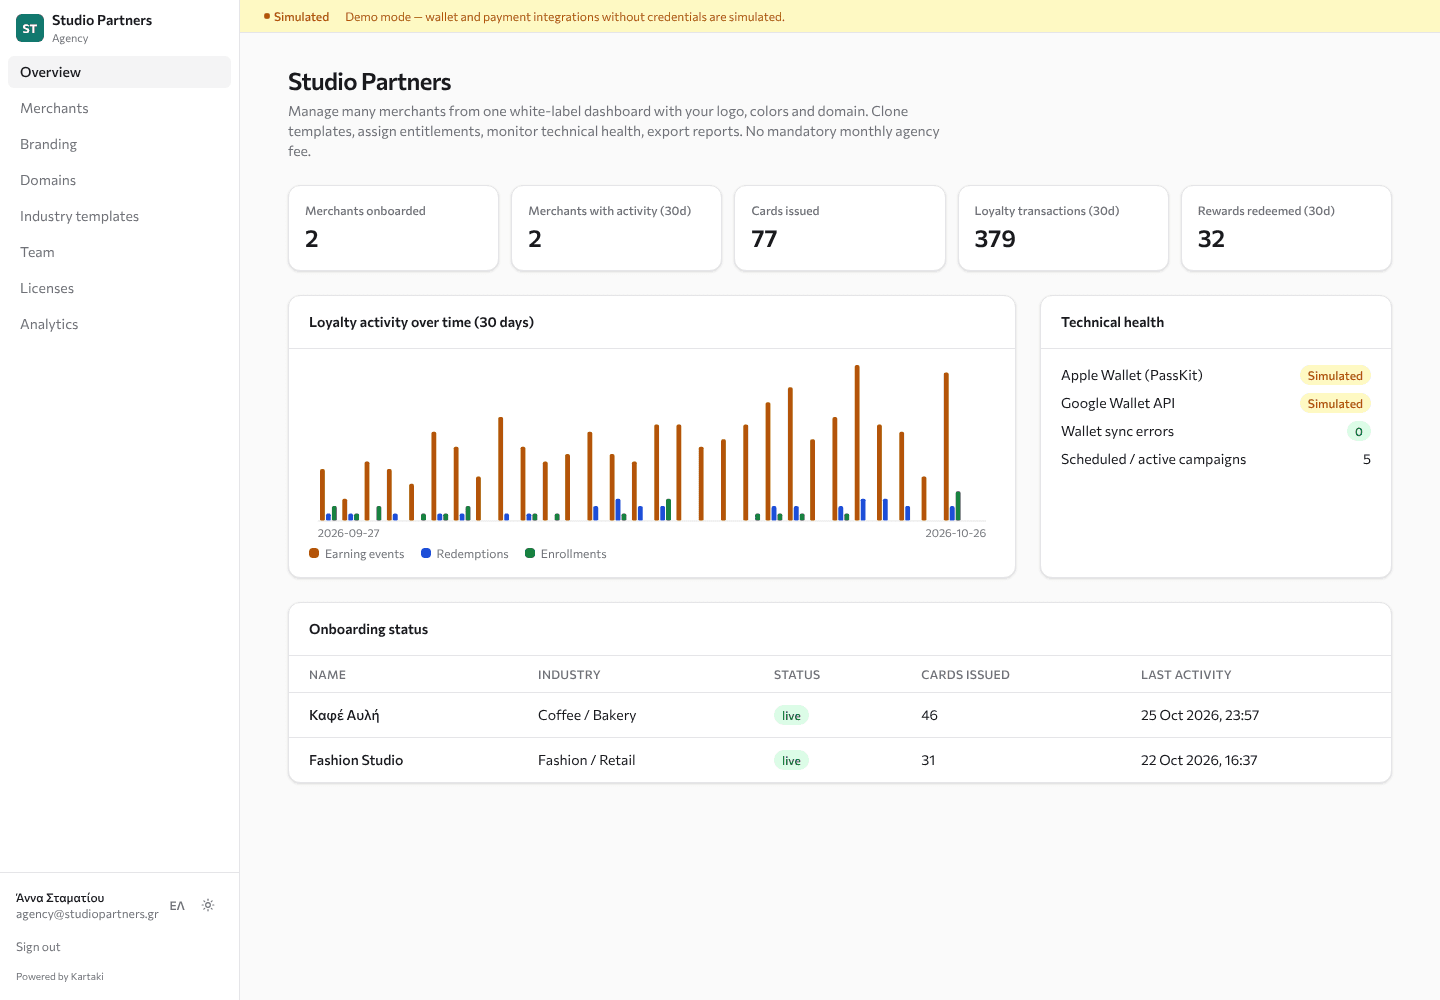Click the agency@studiopartners.gr email text

point(87,914)
